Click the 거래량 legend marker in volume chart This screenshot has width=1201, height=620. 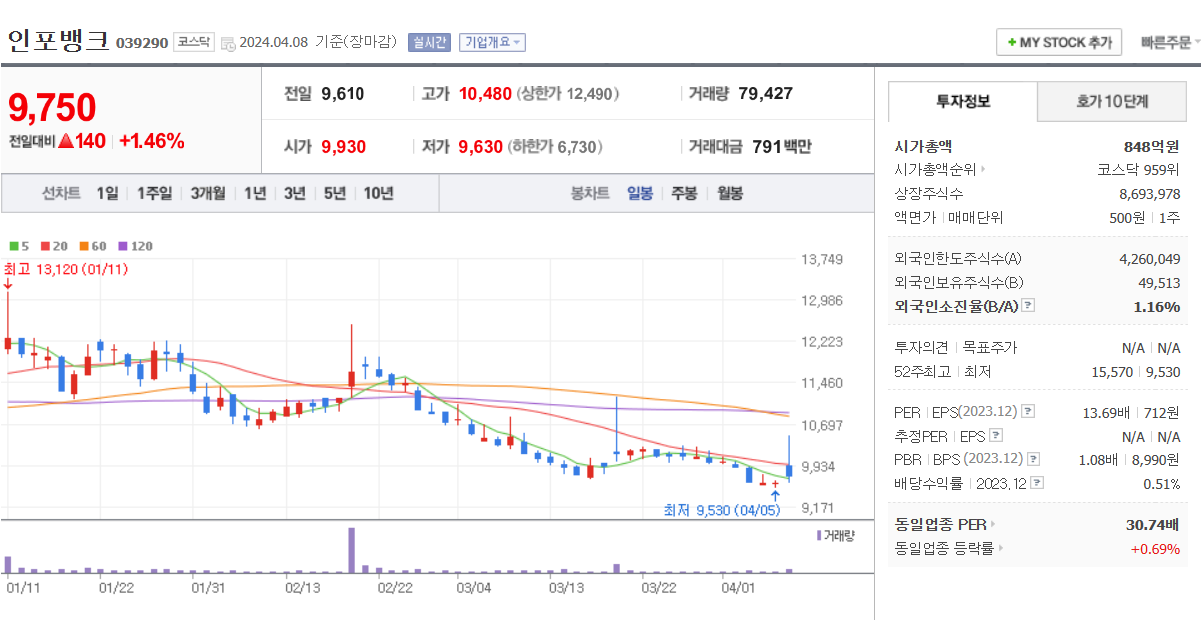tap(819, 535)
